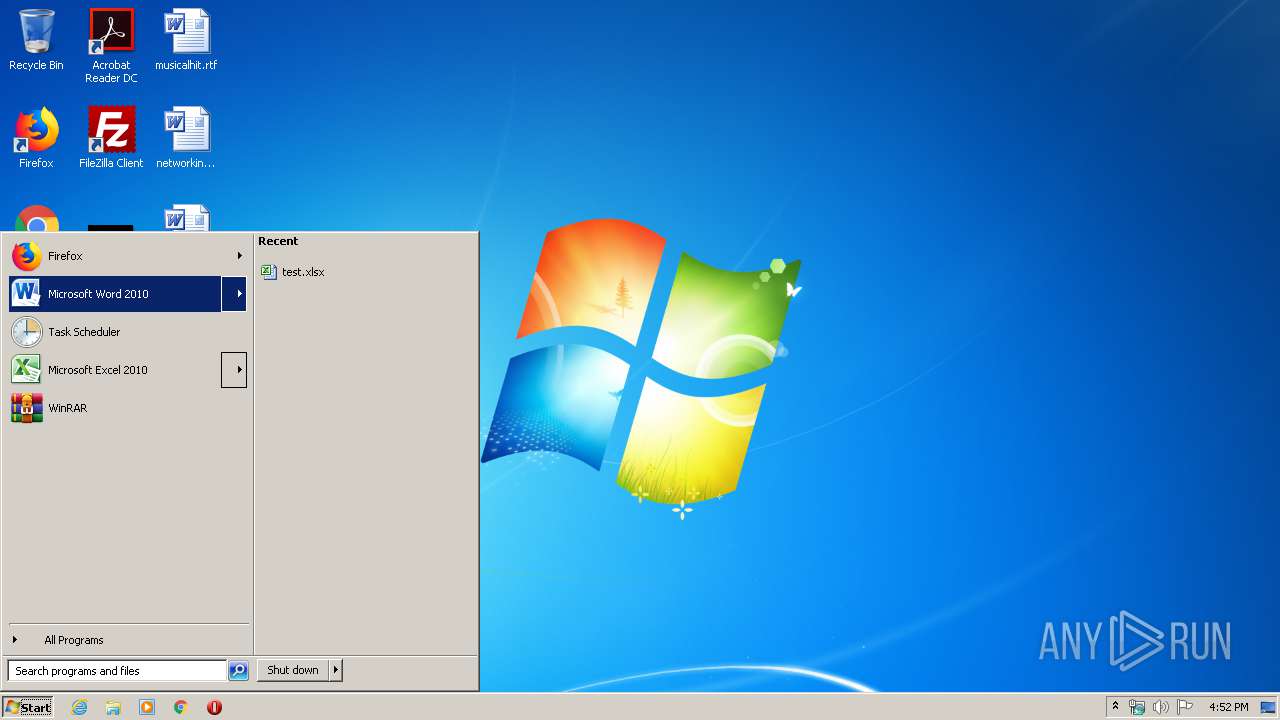This screenshot has width=1280, height=720.
Task: Open Google Chrome from the taskbar
Action: point(181,707)
